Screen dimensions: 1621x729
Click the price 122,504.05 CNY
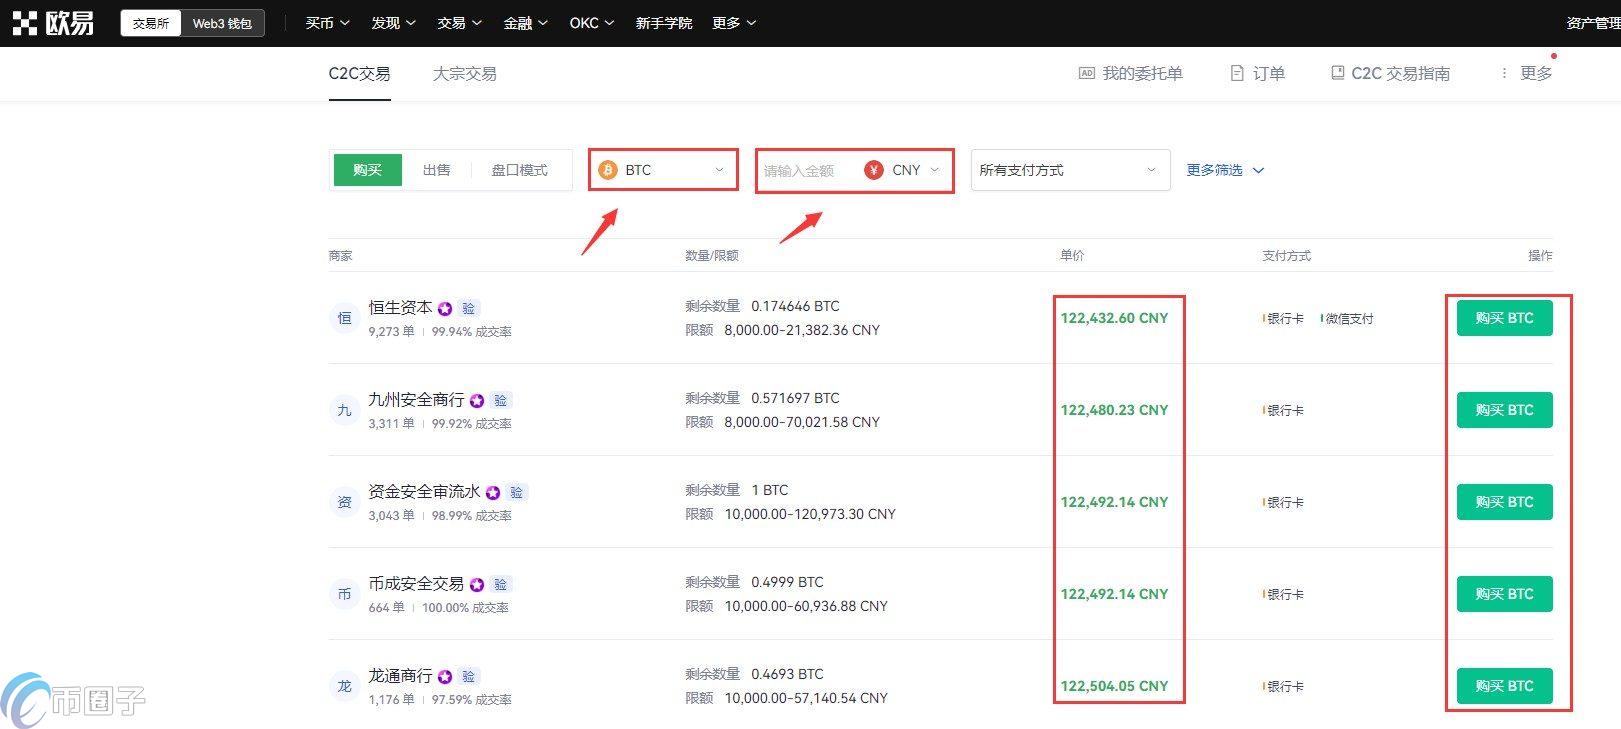click(x=1114, y=686)
